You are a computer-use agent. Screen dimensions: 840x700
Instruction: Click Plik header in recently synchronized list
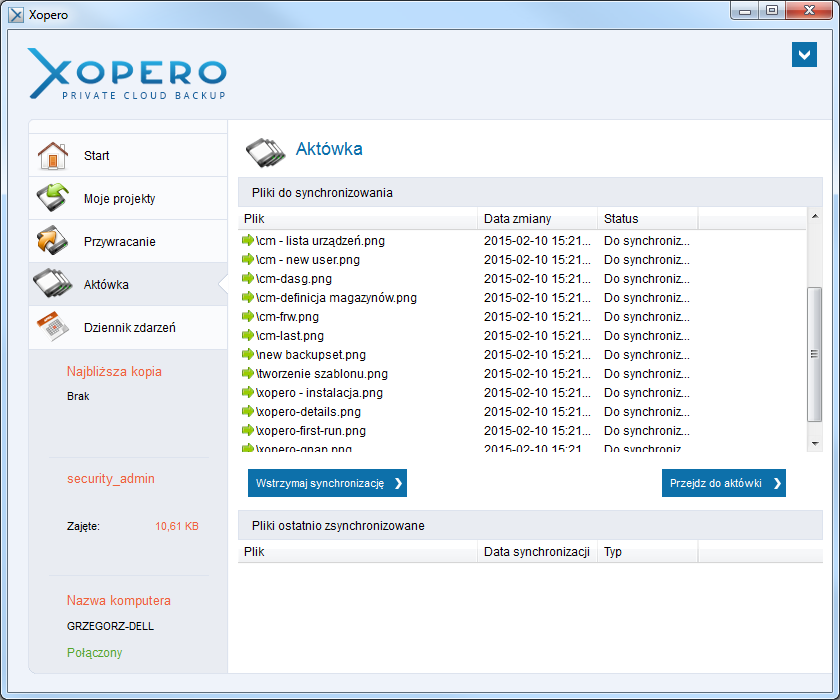[358, 552]
